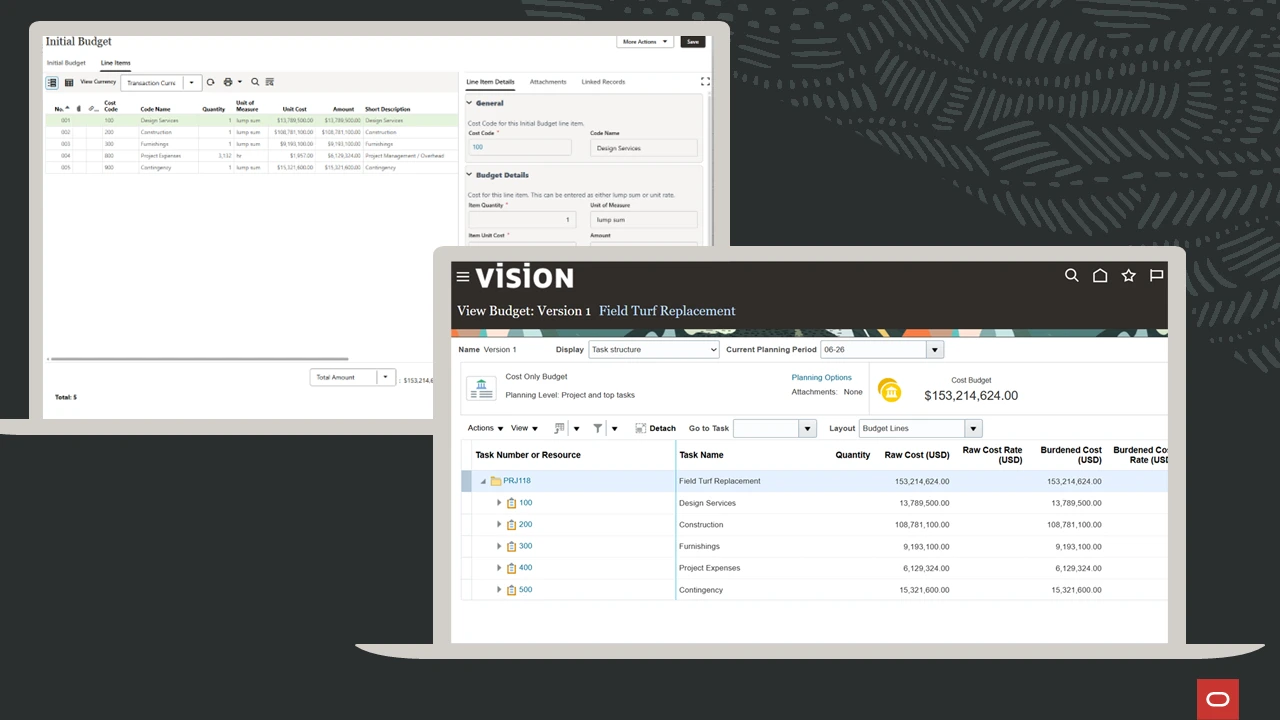Image resolution: width=1280 pixels, height=720 pixels.
Task: Open the Vision hamburger navigation menu
Action: pyautogui.click(x=462, y=277)
